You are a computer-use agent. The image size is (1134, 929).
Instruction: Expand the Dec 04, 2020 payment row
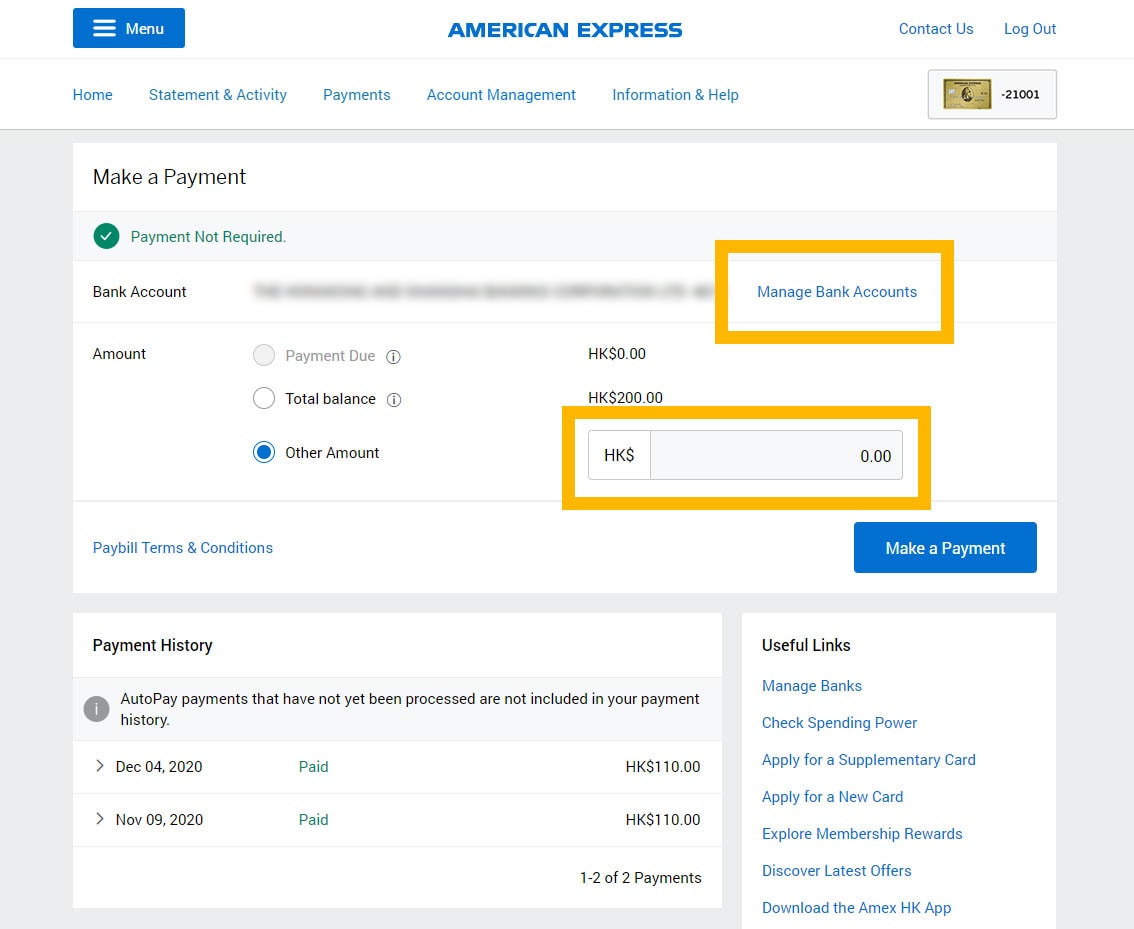[x=99, y=766]
